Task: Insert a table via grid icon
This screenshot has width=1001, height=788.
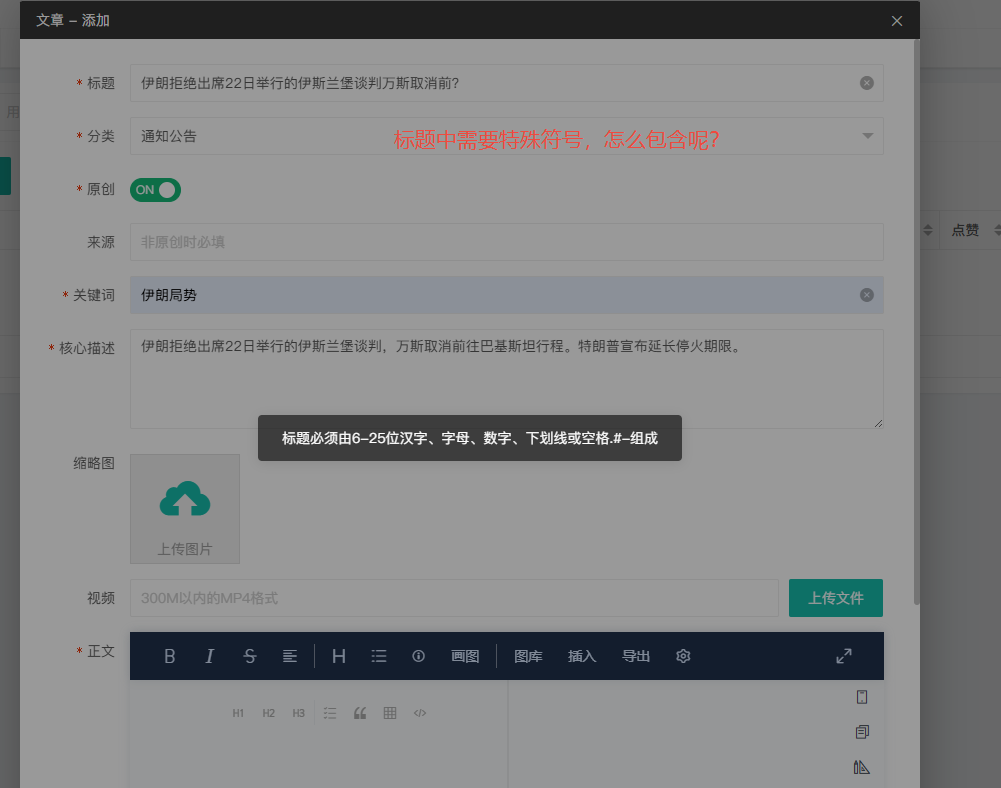Action: click(390, 713)
